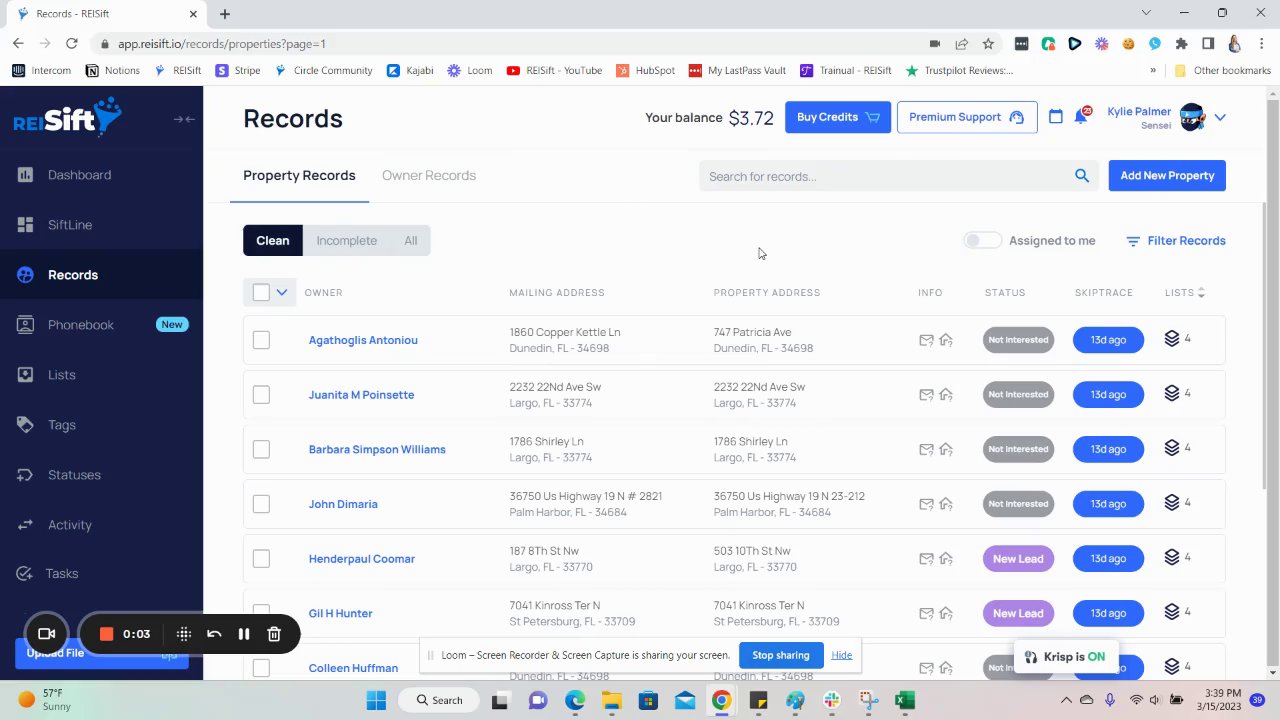This screenshot has width=1280, height=720.
Task: Open the Windows Start menu
Action: pyautogui.click(x=376, y=700)
